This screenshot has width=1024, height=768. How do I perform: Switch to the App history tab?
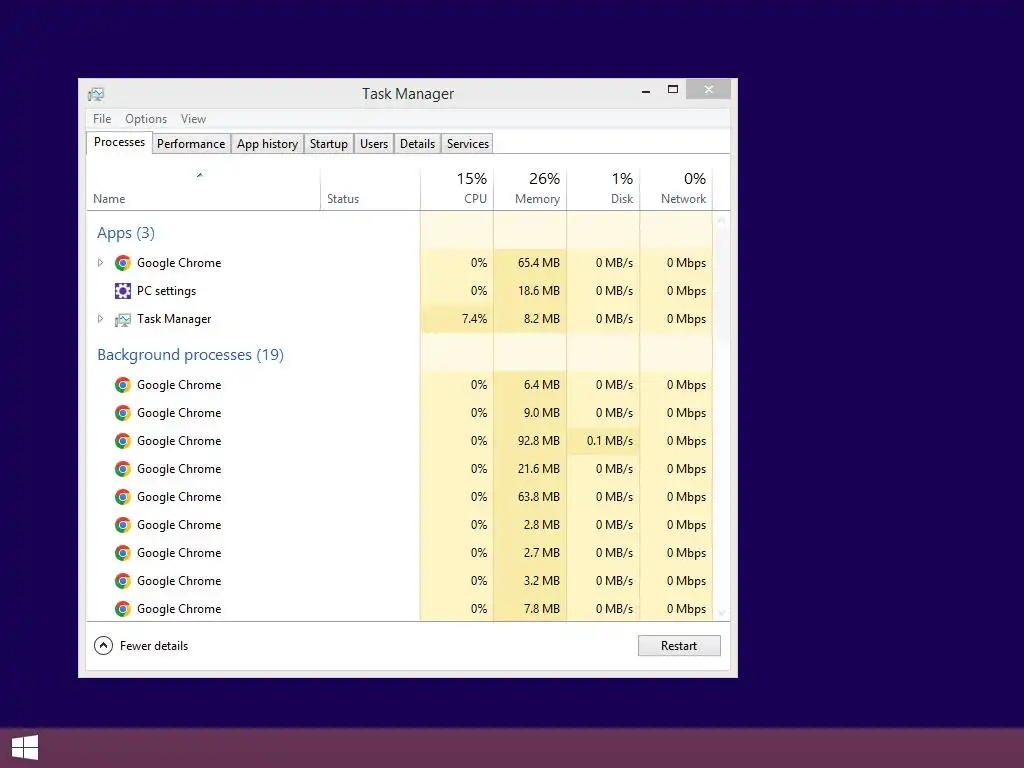[267, 144]
